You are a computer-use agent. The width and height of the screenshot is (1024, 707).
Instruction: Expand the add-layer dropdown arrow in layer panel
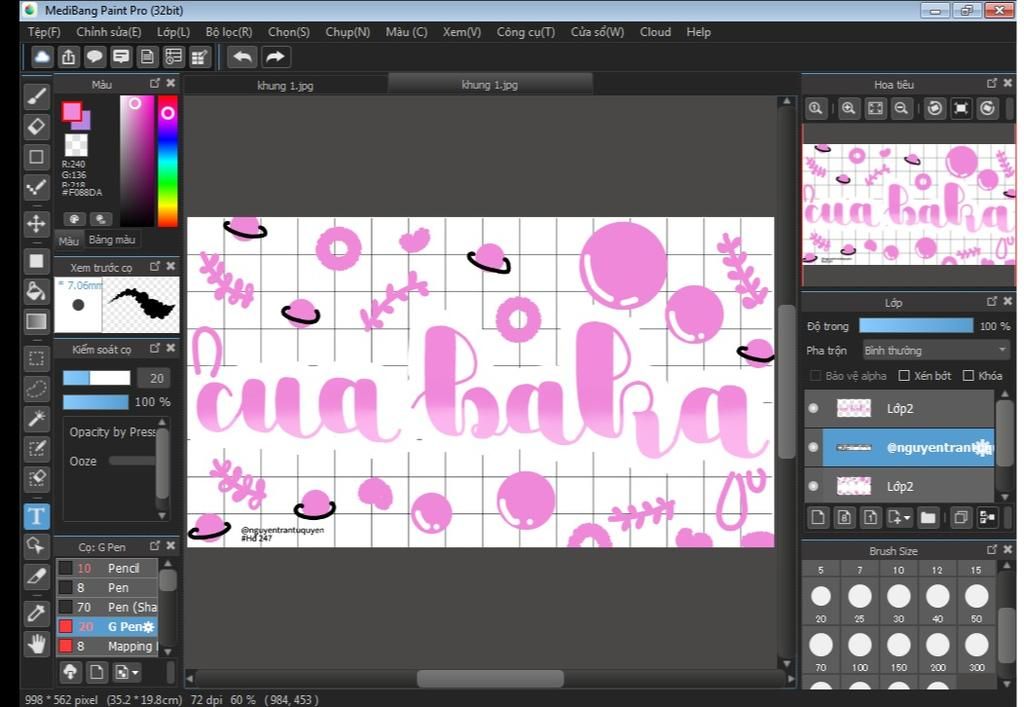[905, 518]
